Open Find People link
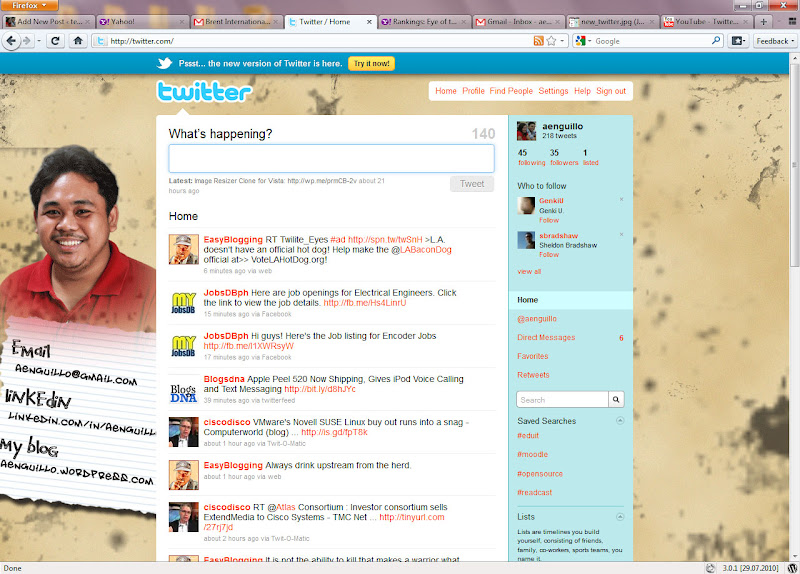Image resolution: width=800 pixels, height=574 pixels. point(511,91)
